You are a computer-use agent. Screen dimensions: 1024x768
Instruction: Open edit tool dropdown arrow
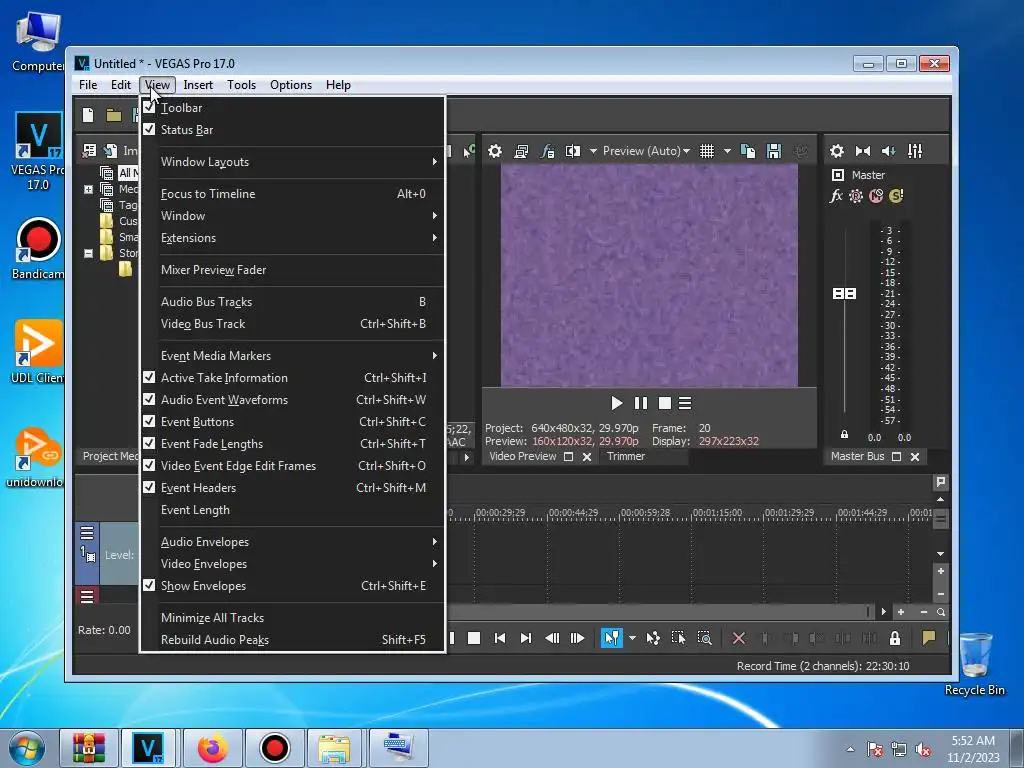632,638
